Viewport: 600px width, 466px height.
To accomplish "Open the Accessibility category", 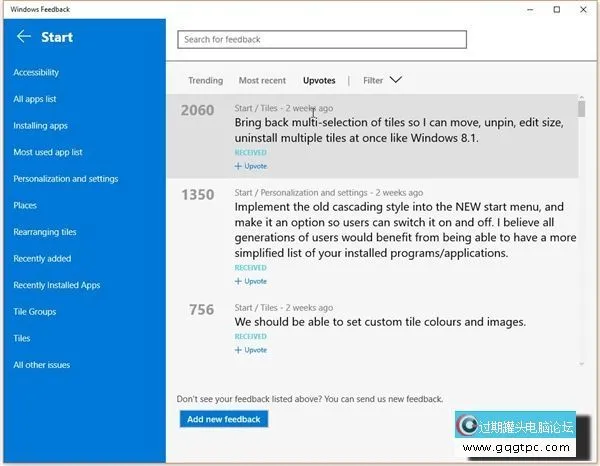I will (36, 72).
